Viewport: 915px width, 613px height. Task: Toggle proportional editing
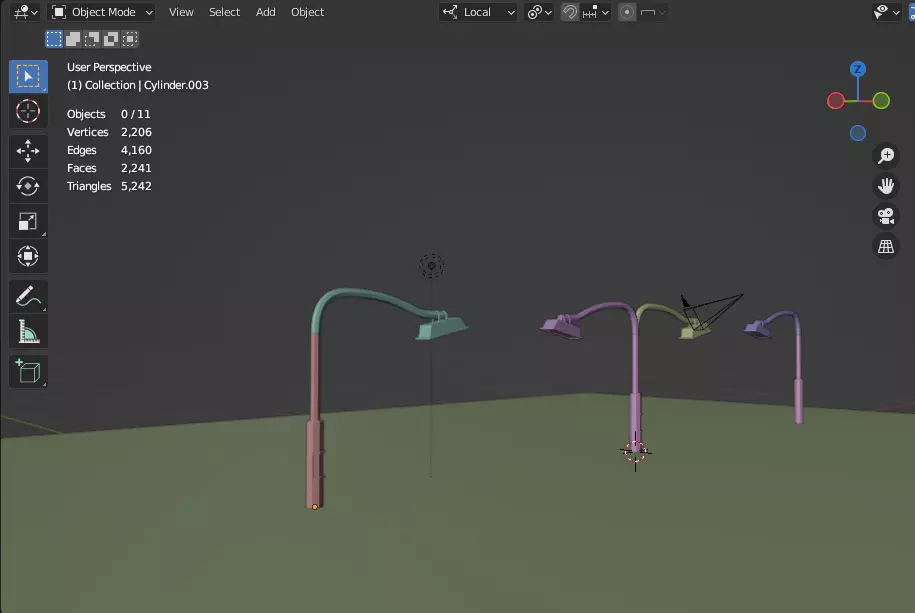point(627,12)
